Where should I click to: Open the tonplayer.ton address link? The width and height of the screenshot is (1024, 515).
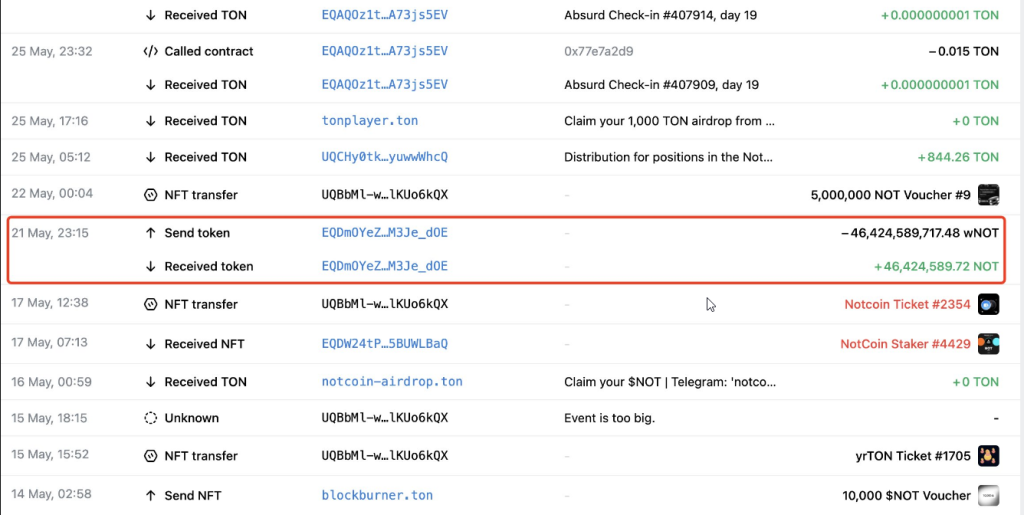(x=370, y=121)
